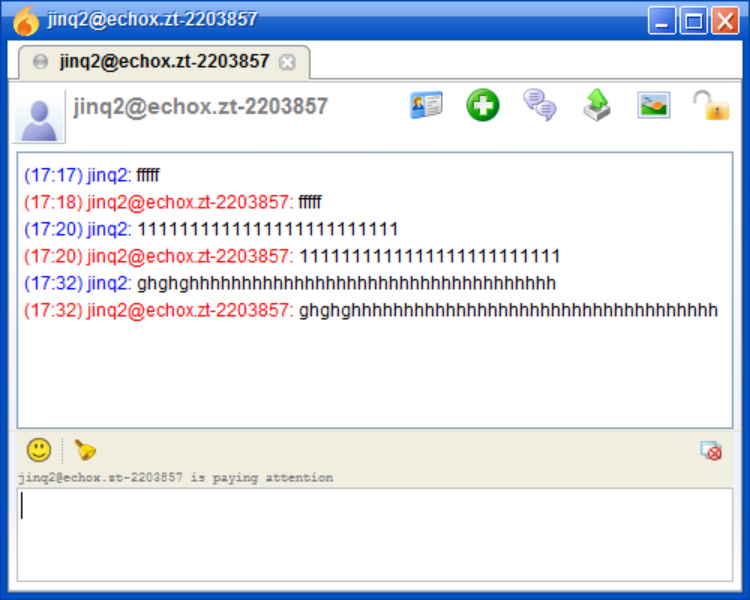750x600 pixels.
Task: Toggle the encryption padlock icon
Action: coord(711,105)
